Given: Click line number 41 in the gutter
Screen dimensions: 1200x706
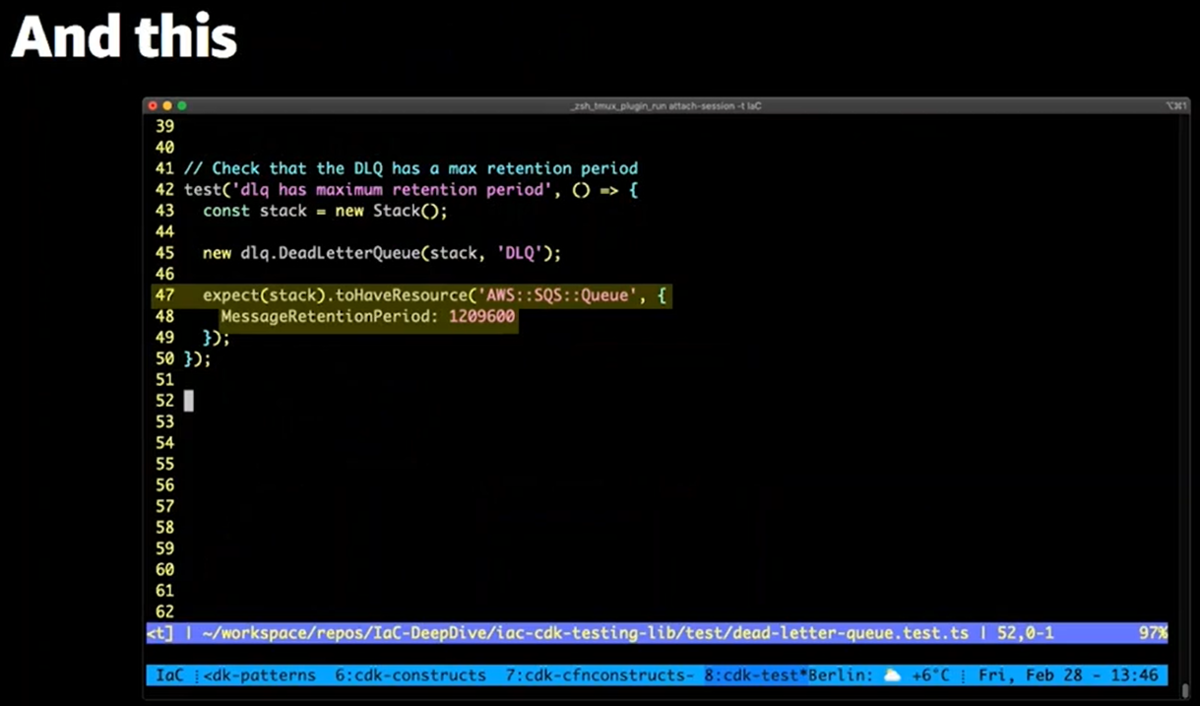Looking at the screenshot, I should pyautogui.click(x=165, y=169).
